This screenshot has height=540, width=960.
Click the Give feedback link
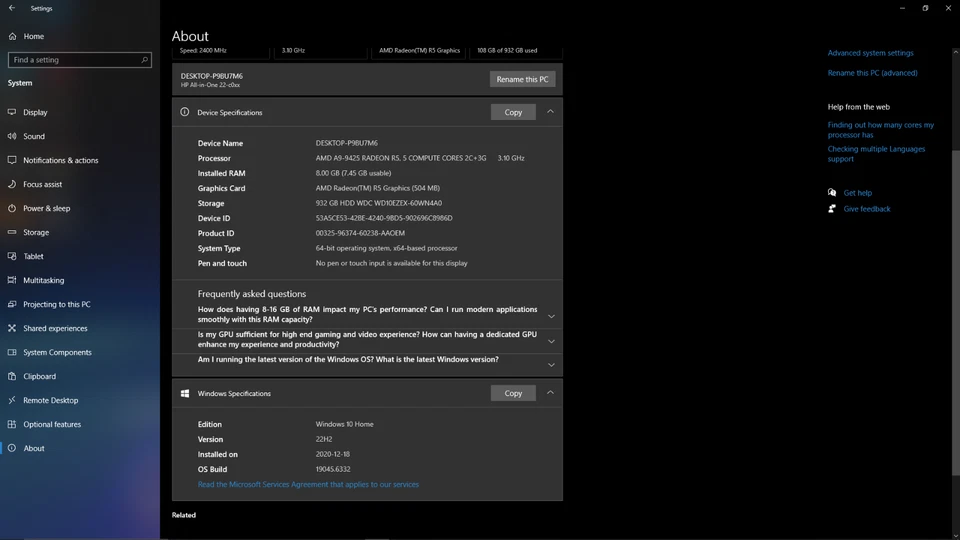(x=866, y=209)
